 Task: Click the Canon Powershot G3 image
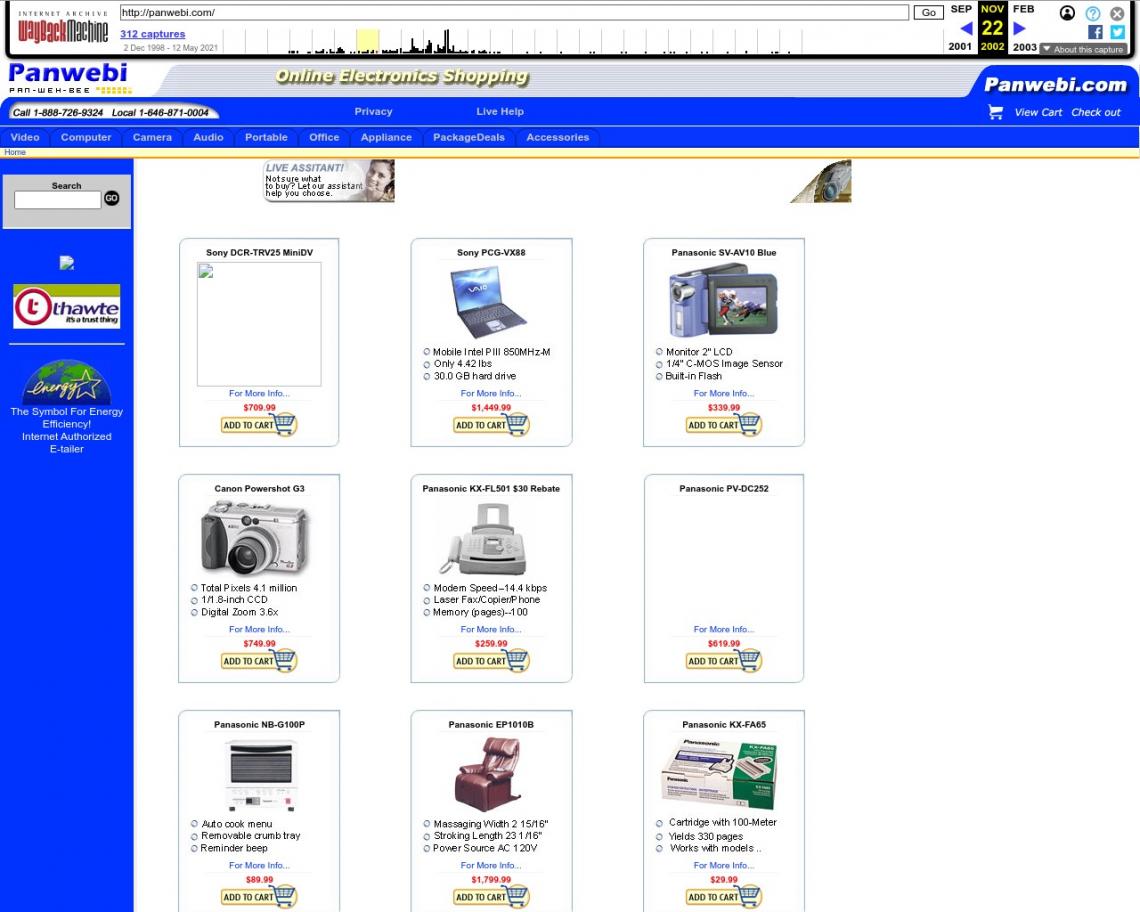pyautogui.click(x=254, y=538)
